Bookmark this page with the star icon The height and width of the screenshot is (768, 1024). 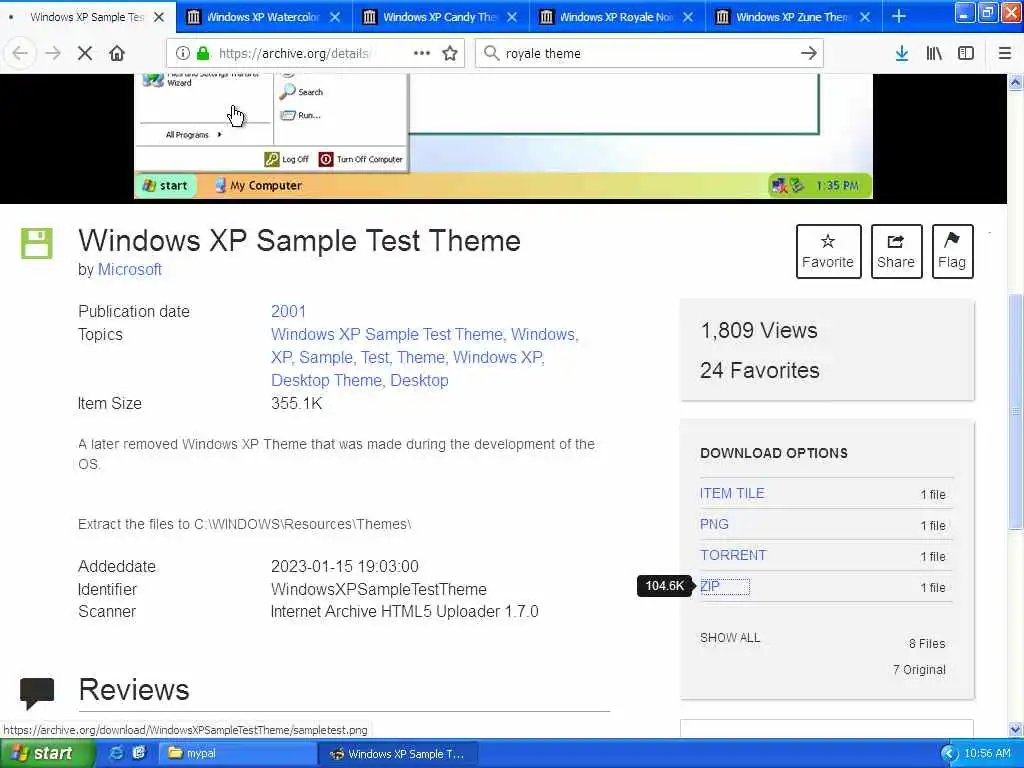coord(450,54)
